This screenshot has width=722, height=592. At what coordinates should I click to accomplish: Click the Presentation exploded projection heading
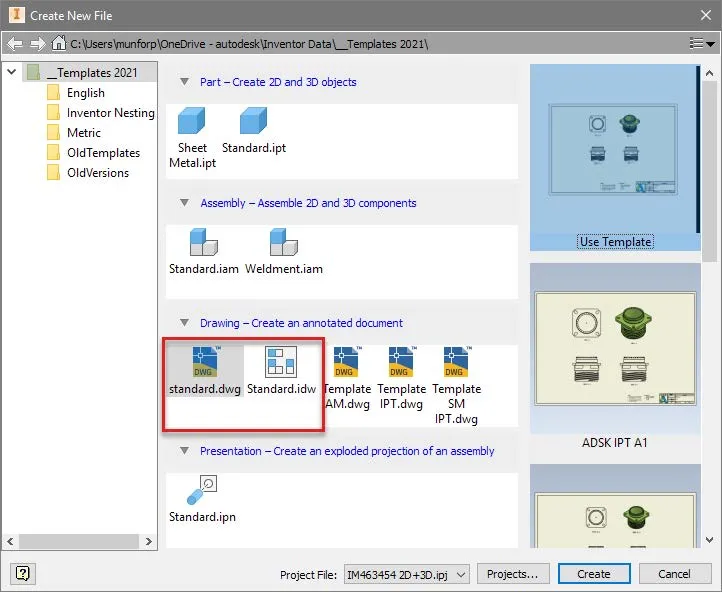click(x=347, y=451)
